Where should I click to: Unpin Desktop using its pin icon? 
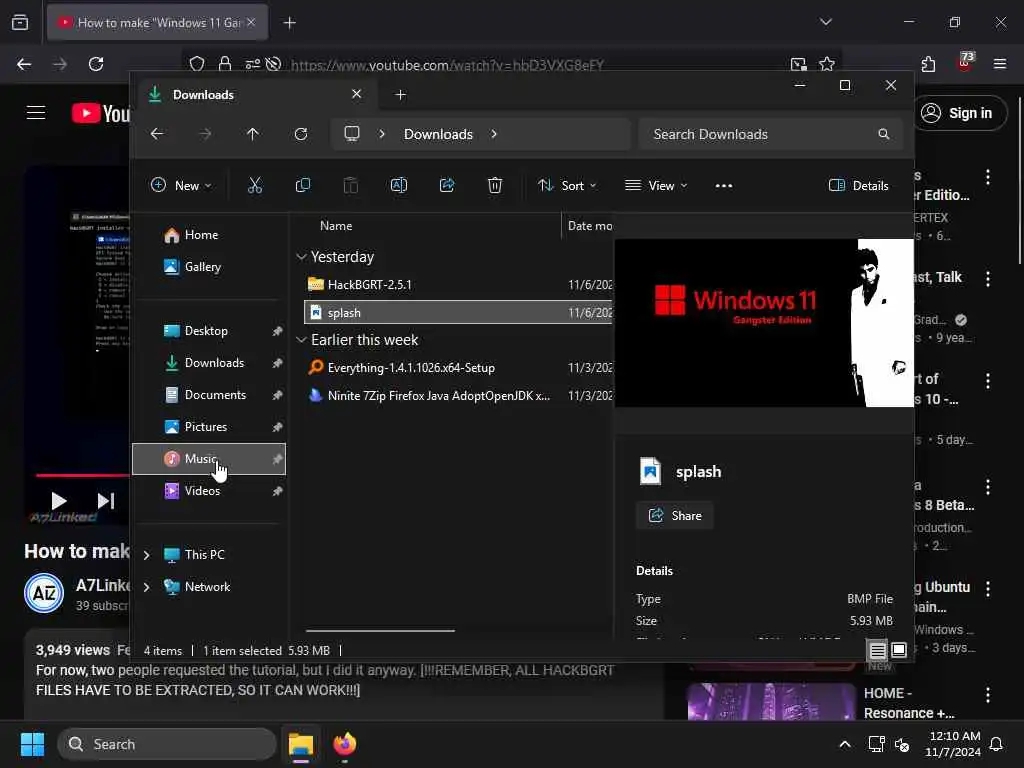click(278, 331)
